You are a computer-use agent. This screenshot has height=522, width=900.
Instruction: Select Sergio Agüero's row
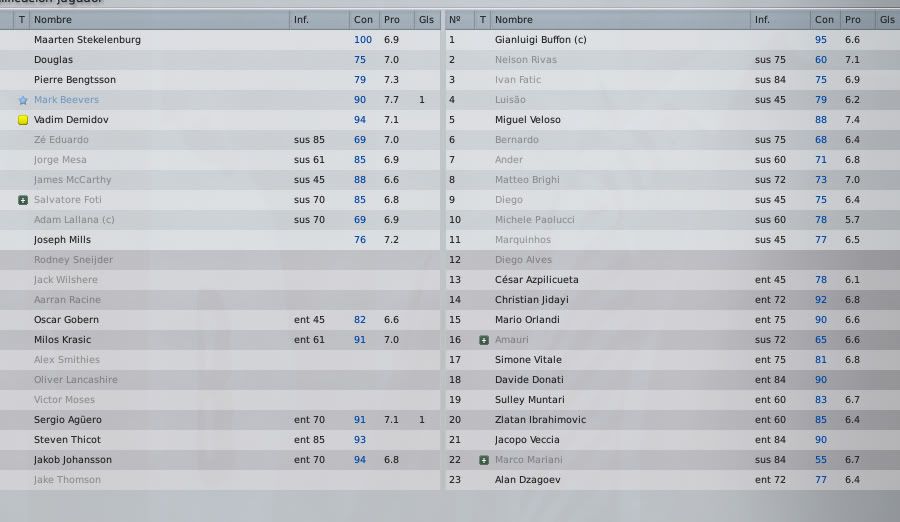(x=220, y=420)
